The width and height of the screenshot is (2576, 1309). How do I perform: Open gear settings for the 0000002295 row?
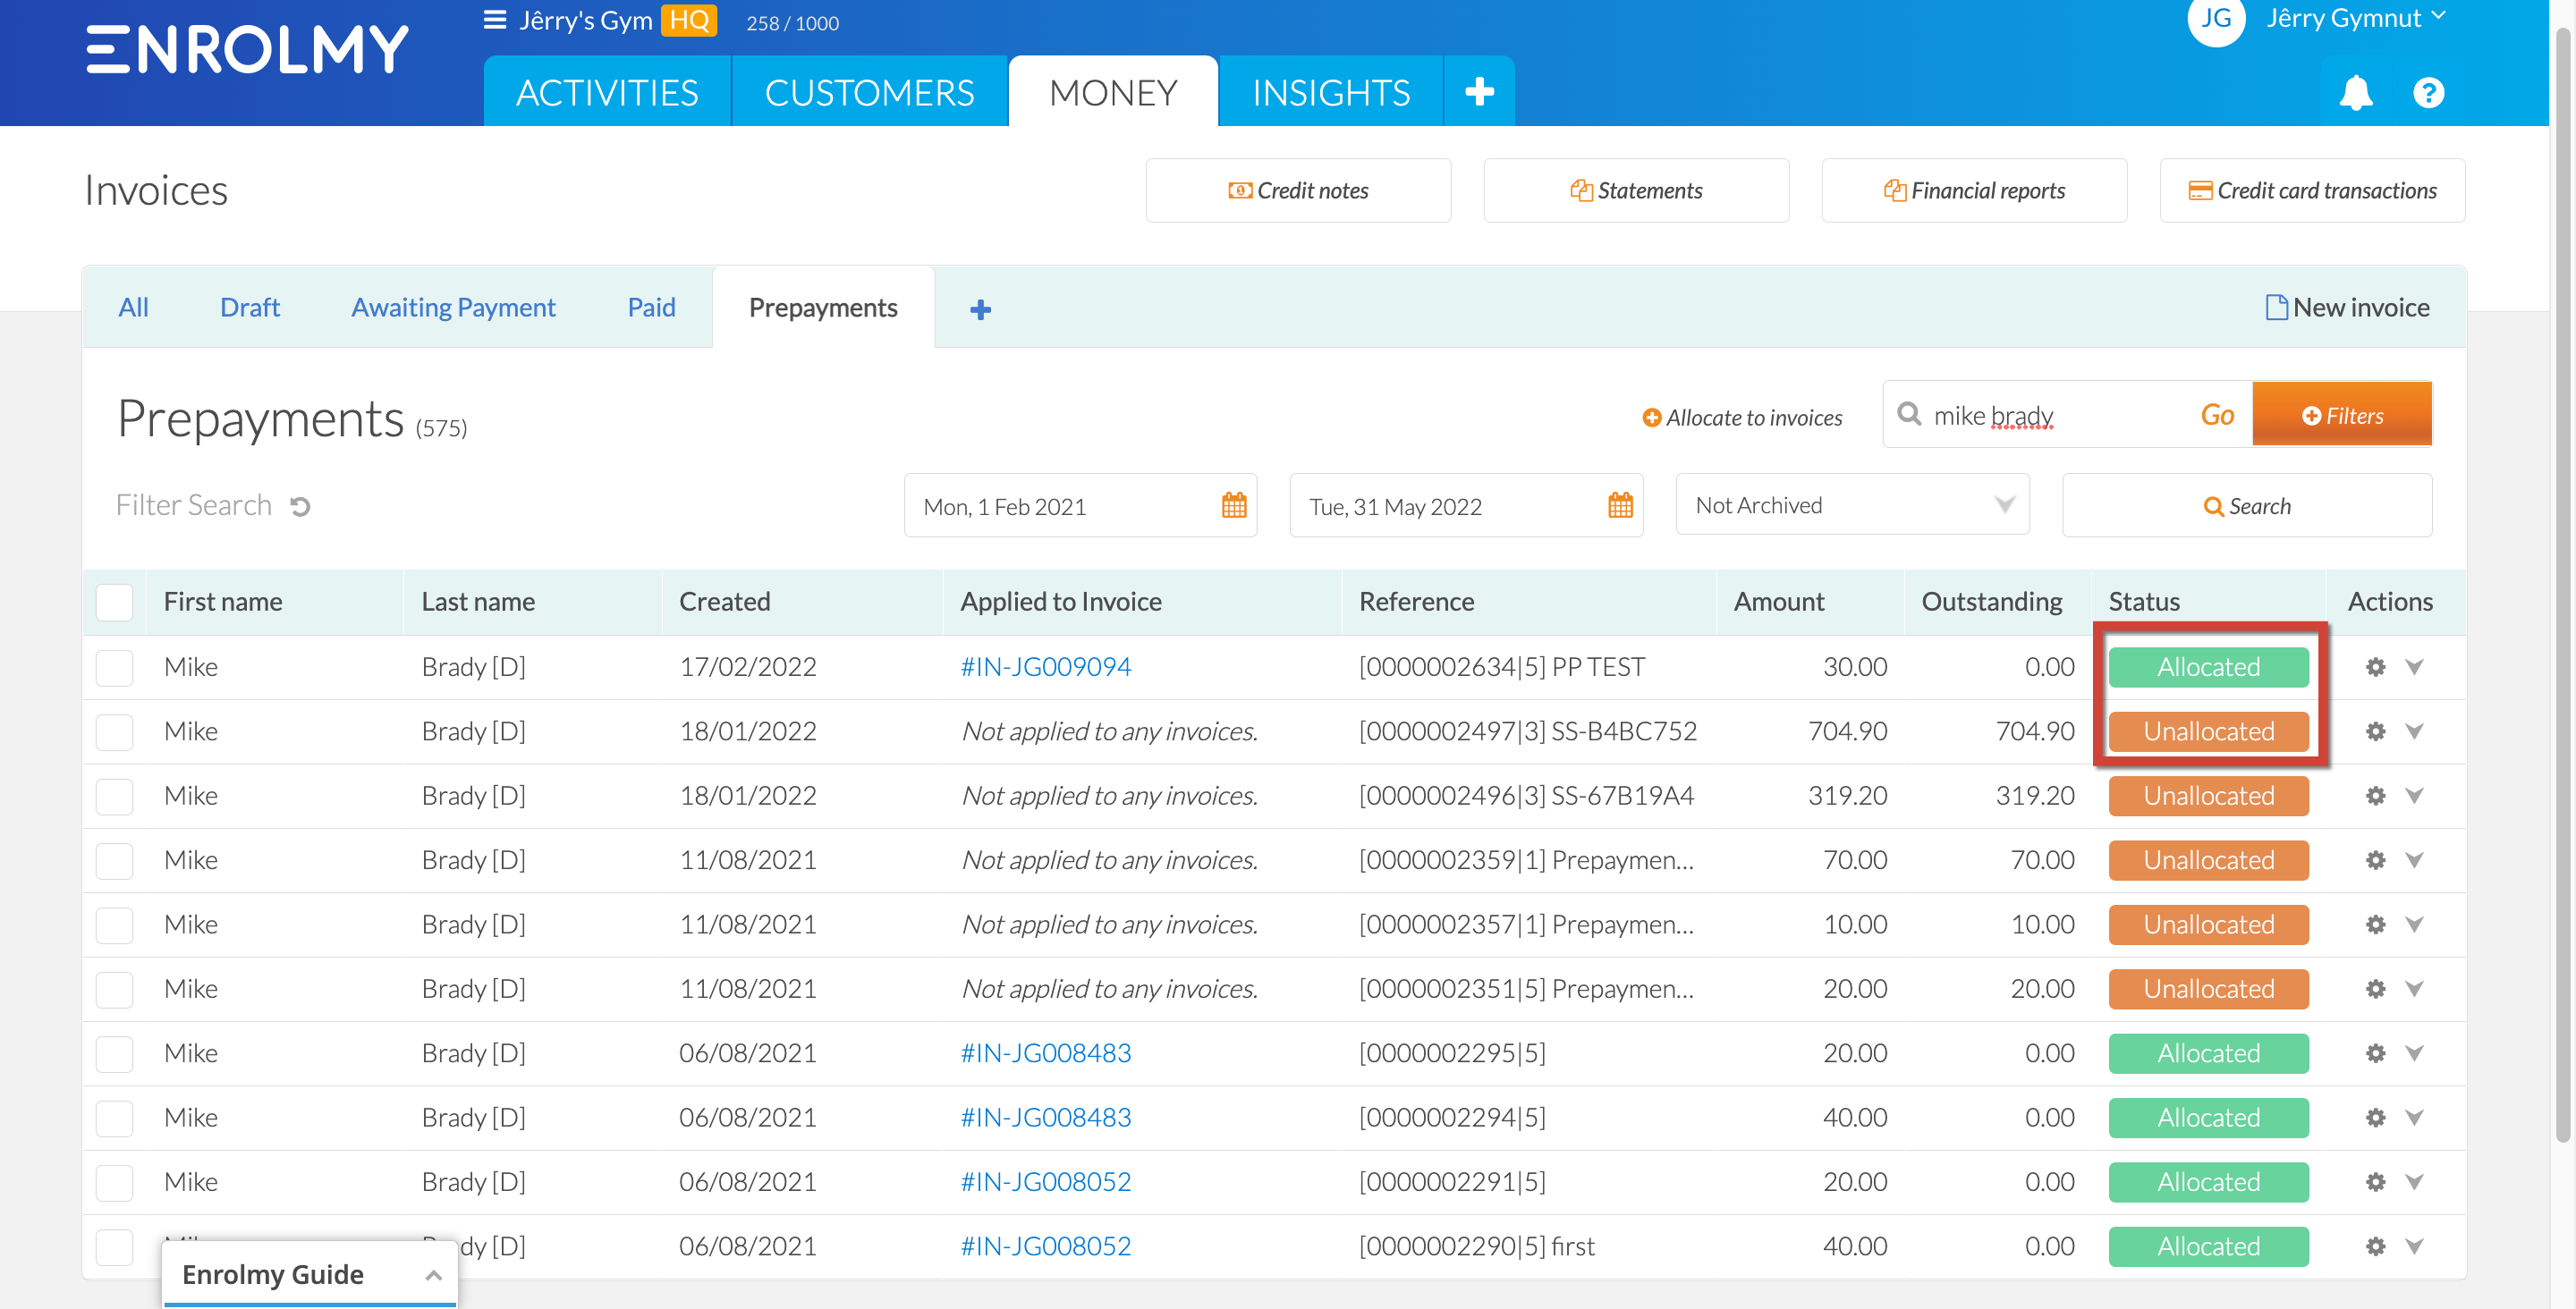[2375, 1053]
